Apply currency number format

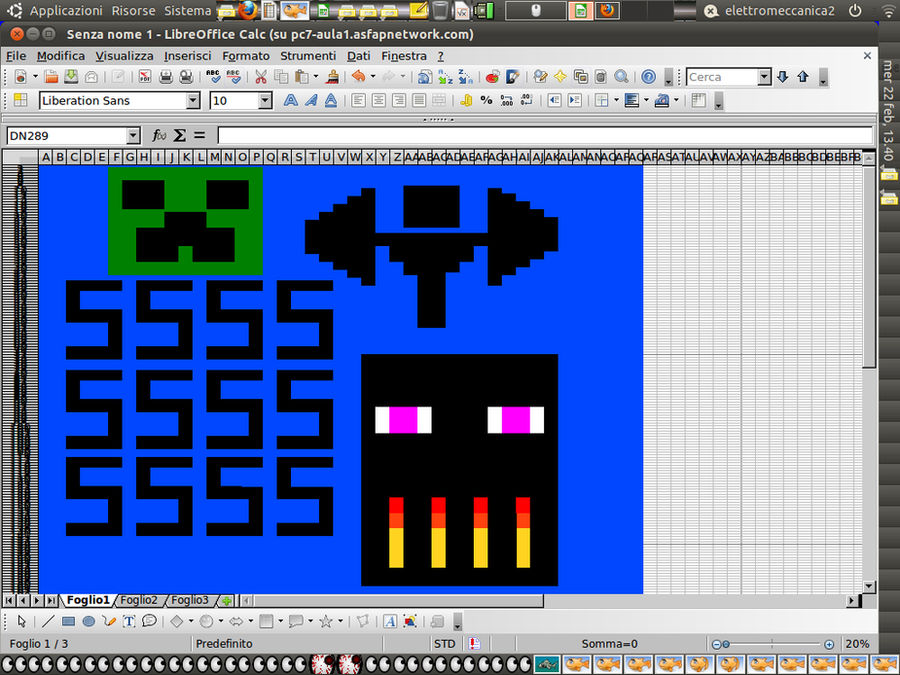[x=466, y=100]
